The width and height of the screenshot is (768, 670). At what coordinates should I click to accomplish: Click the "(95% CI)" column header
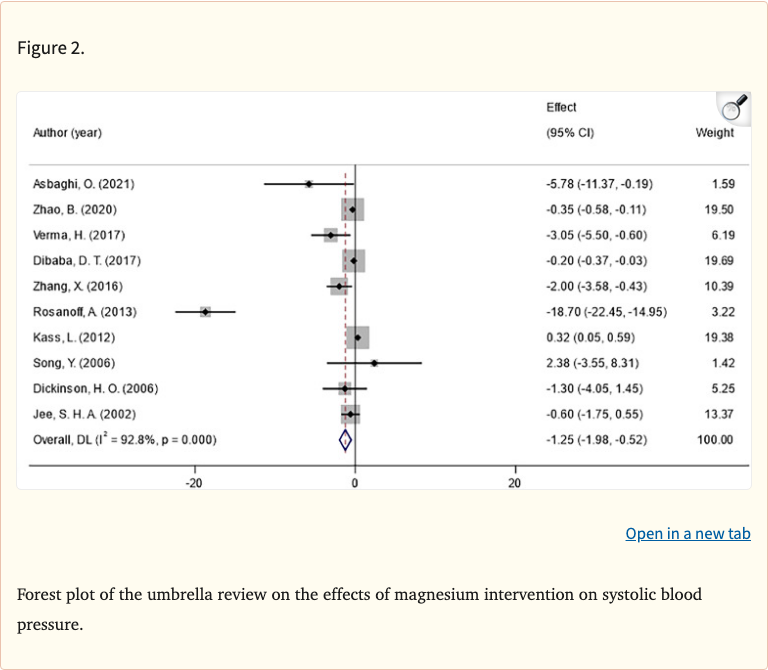570,133
